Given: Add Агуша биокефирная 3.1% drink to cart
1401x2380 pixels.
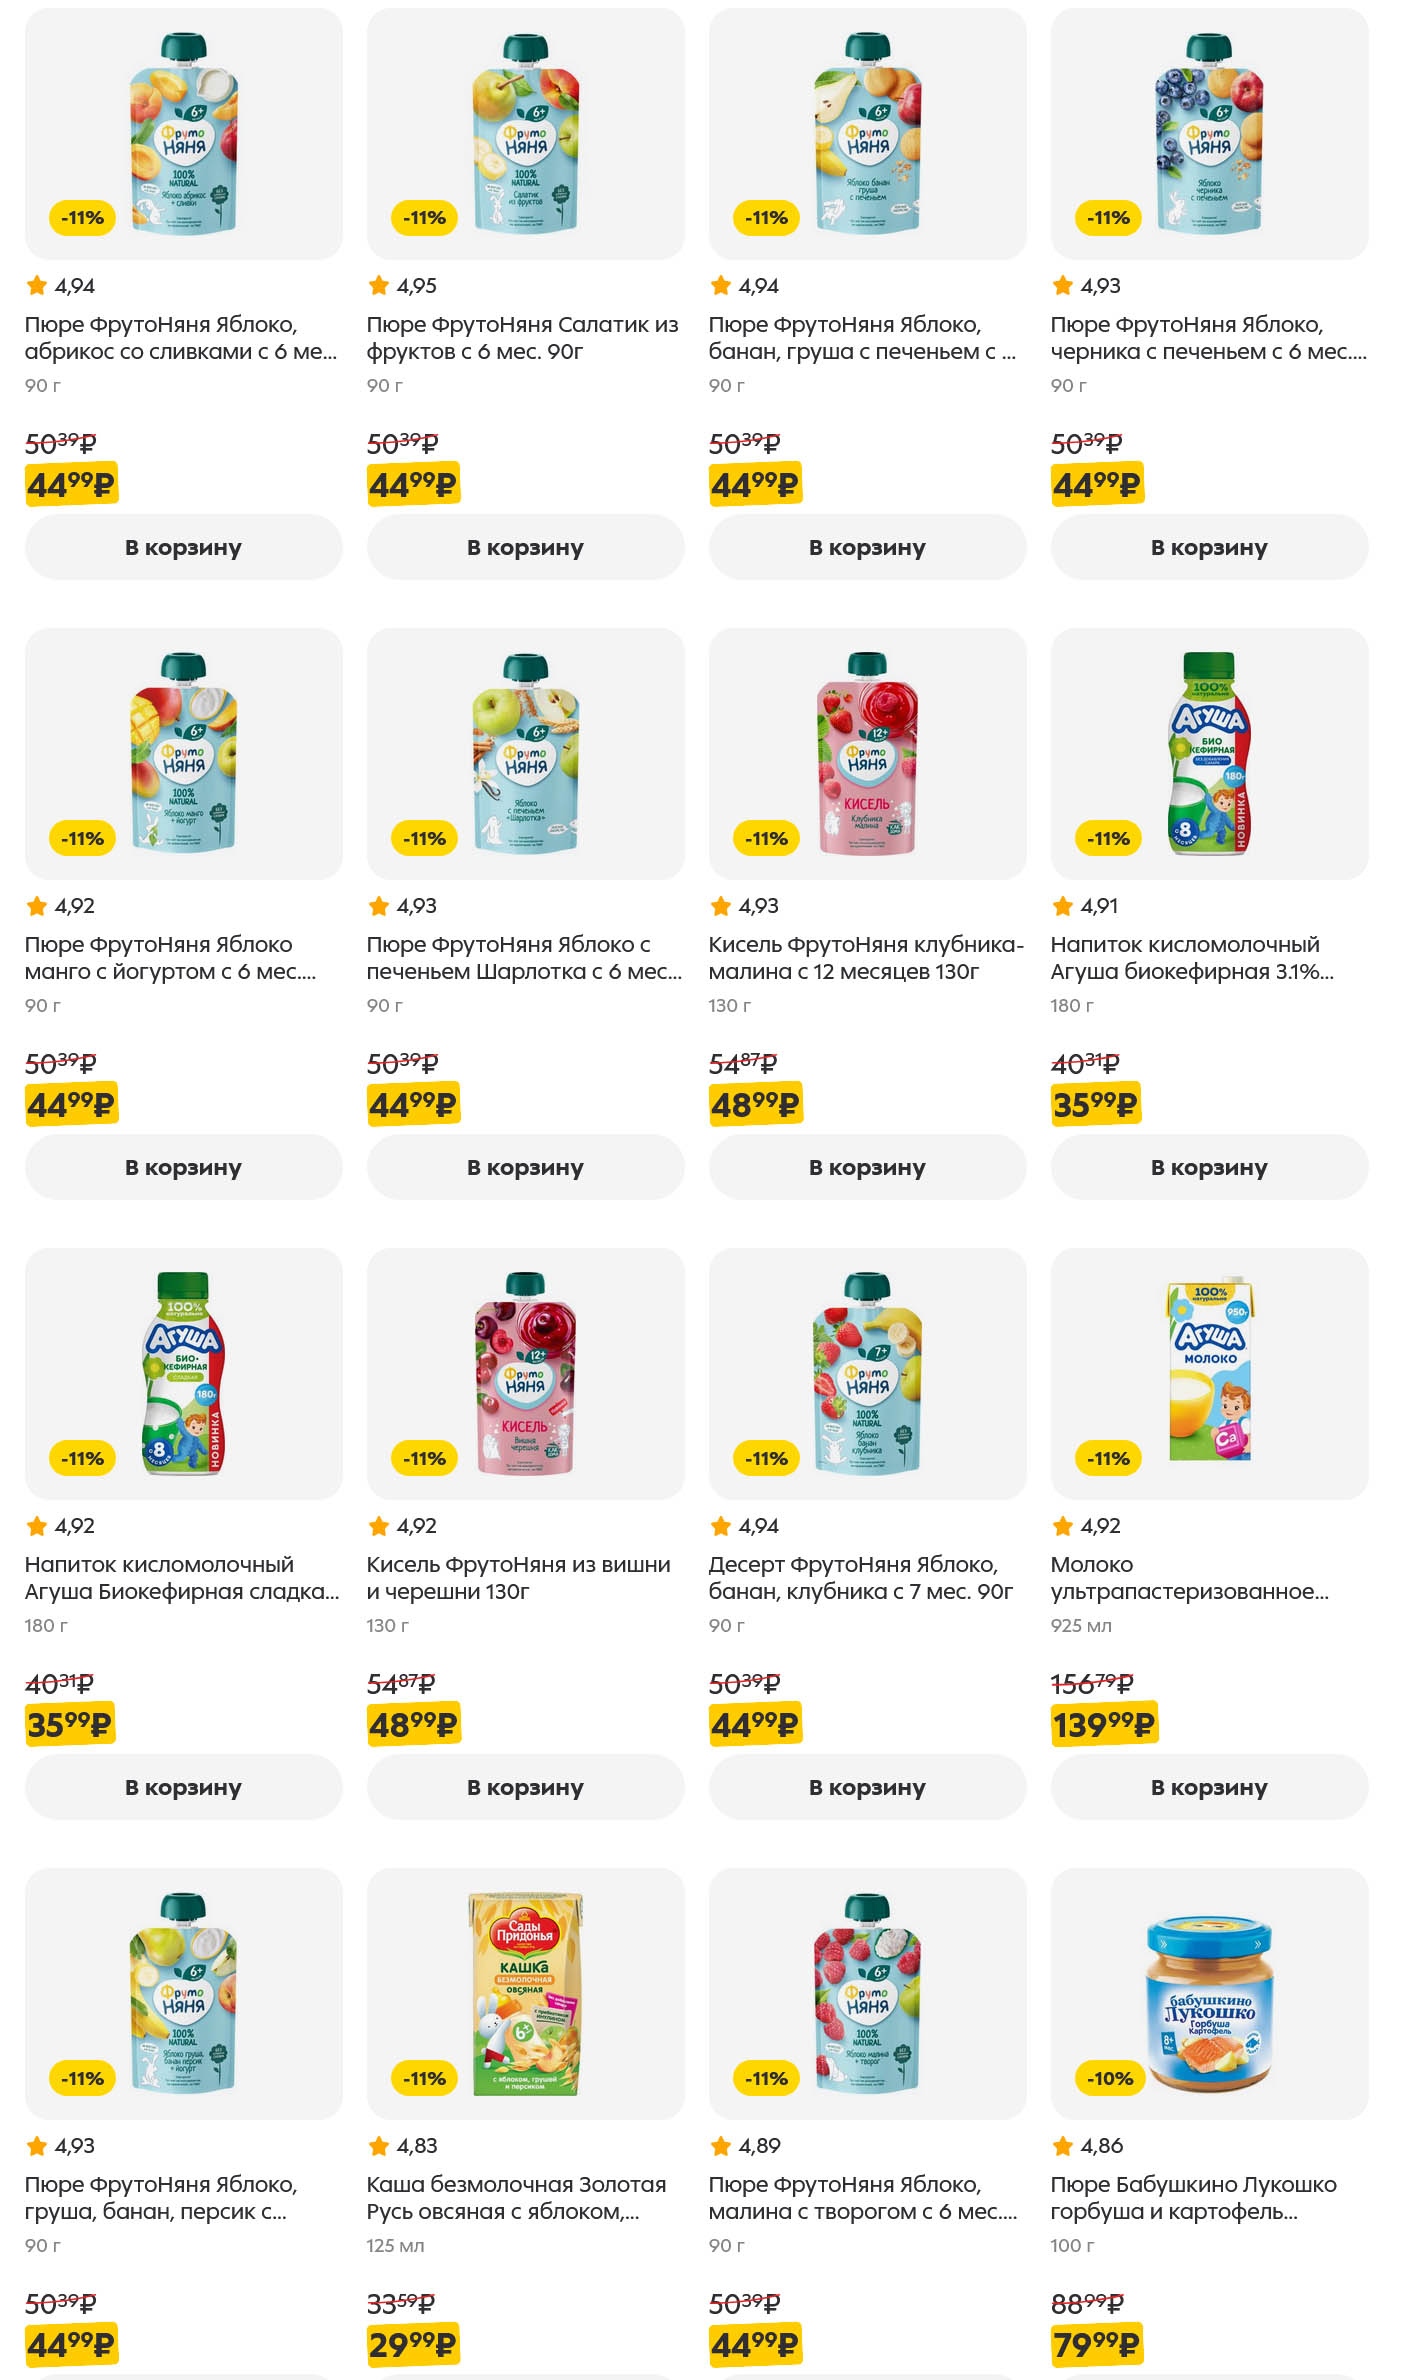Looking at the screenshot, I should [x=1209, y=1167].
